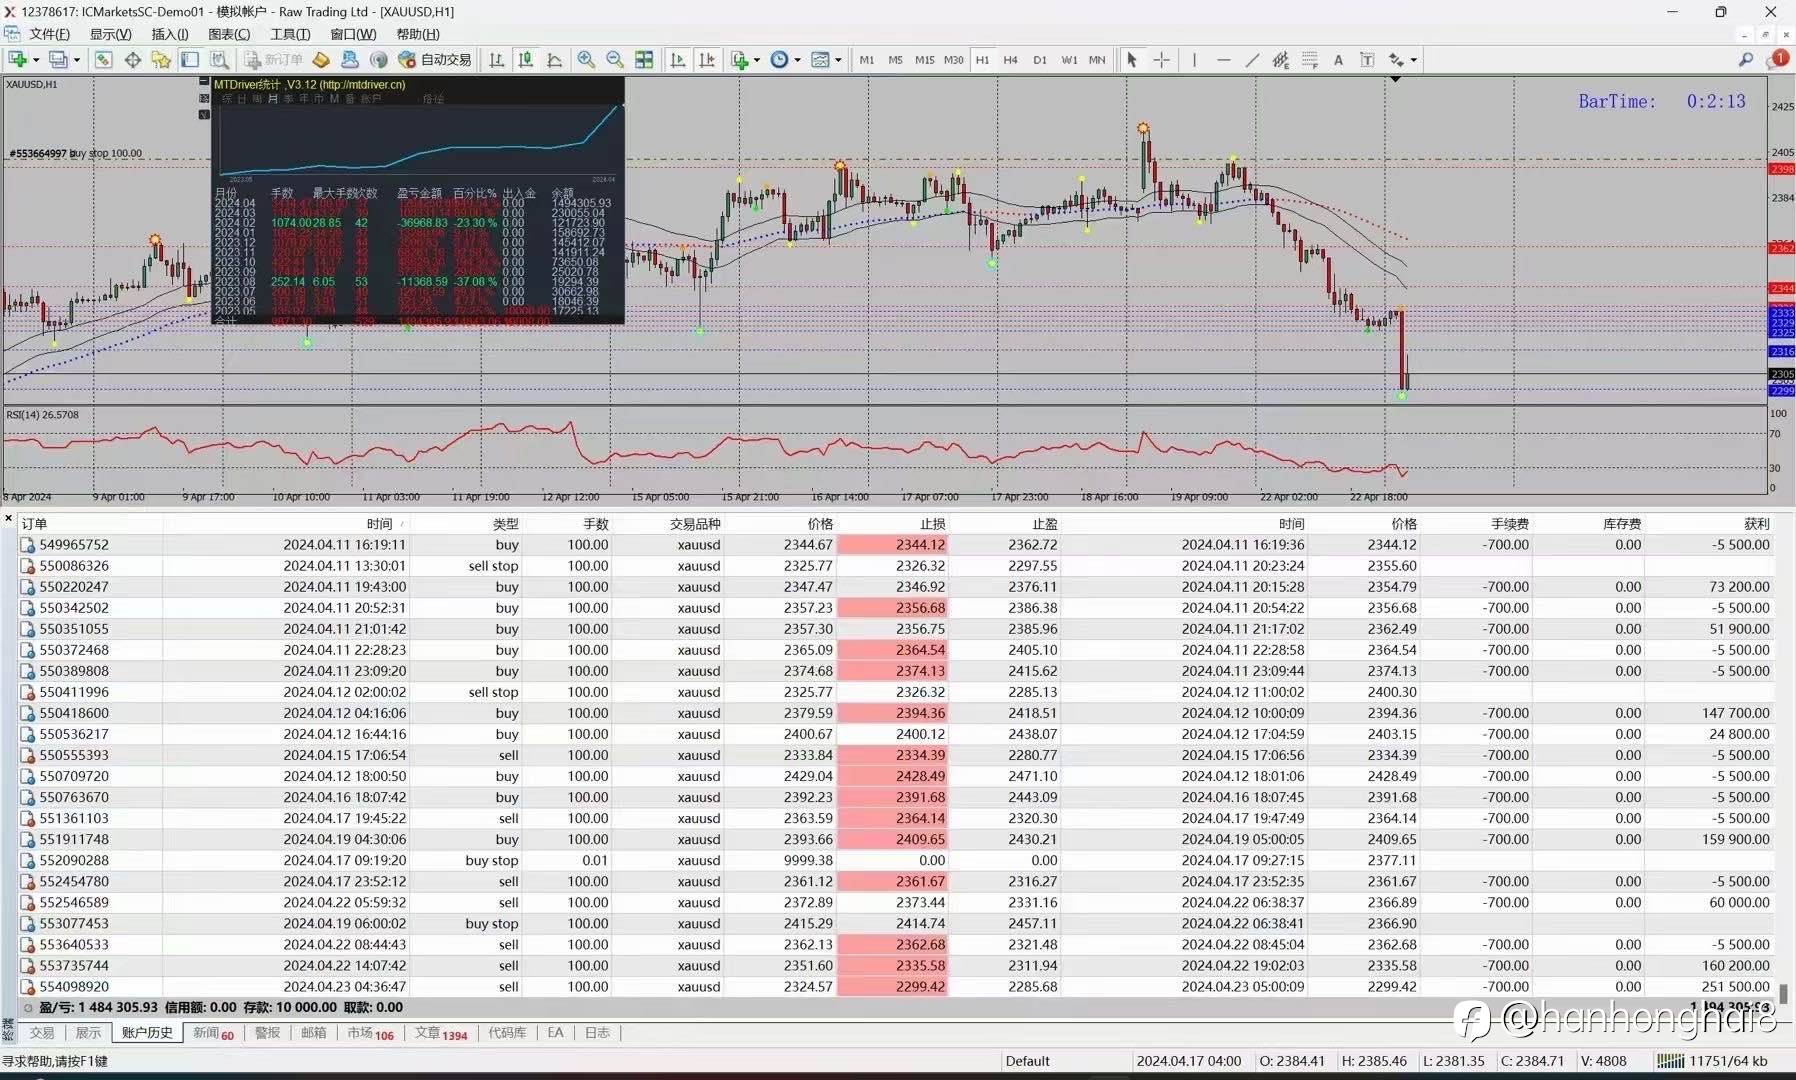Open the Data Window crosshair icon

pos(132,60)
